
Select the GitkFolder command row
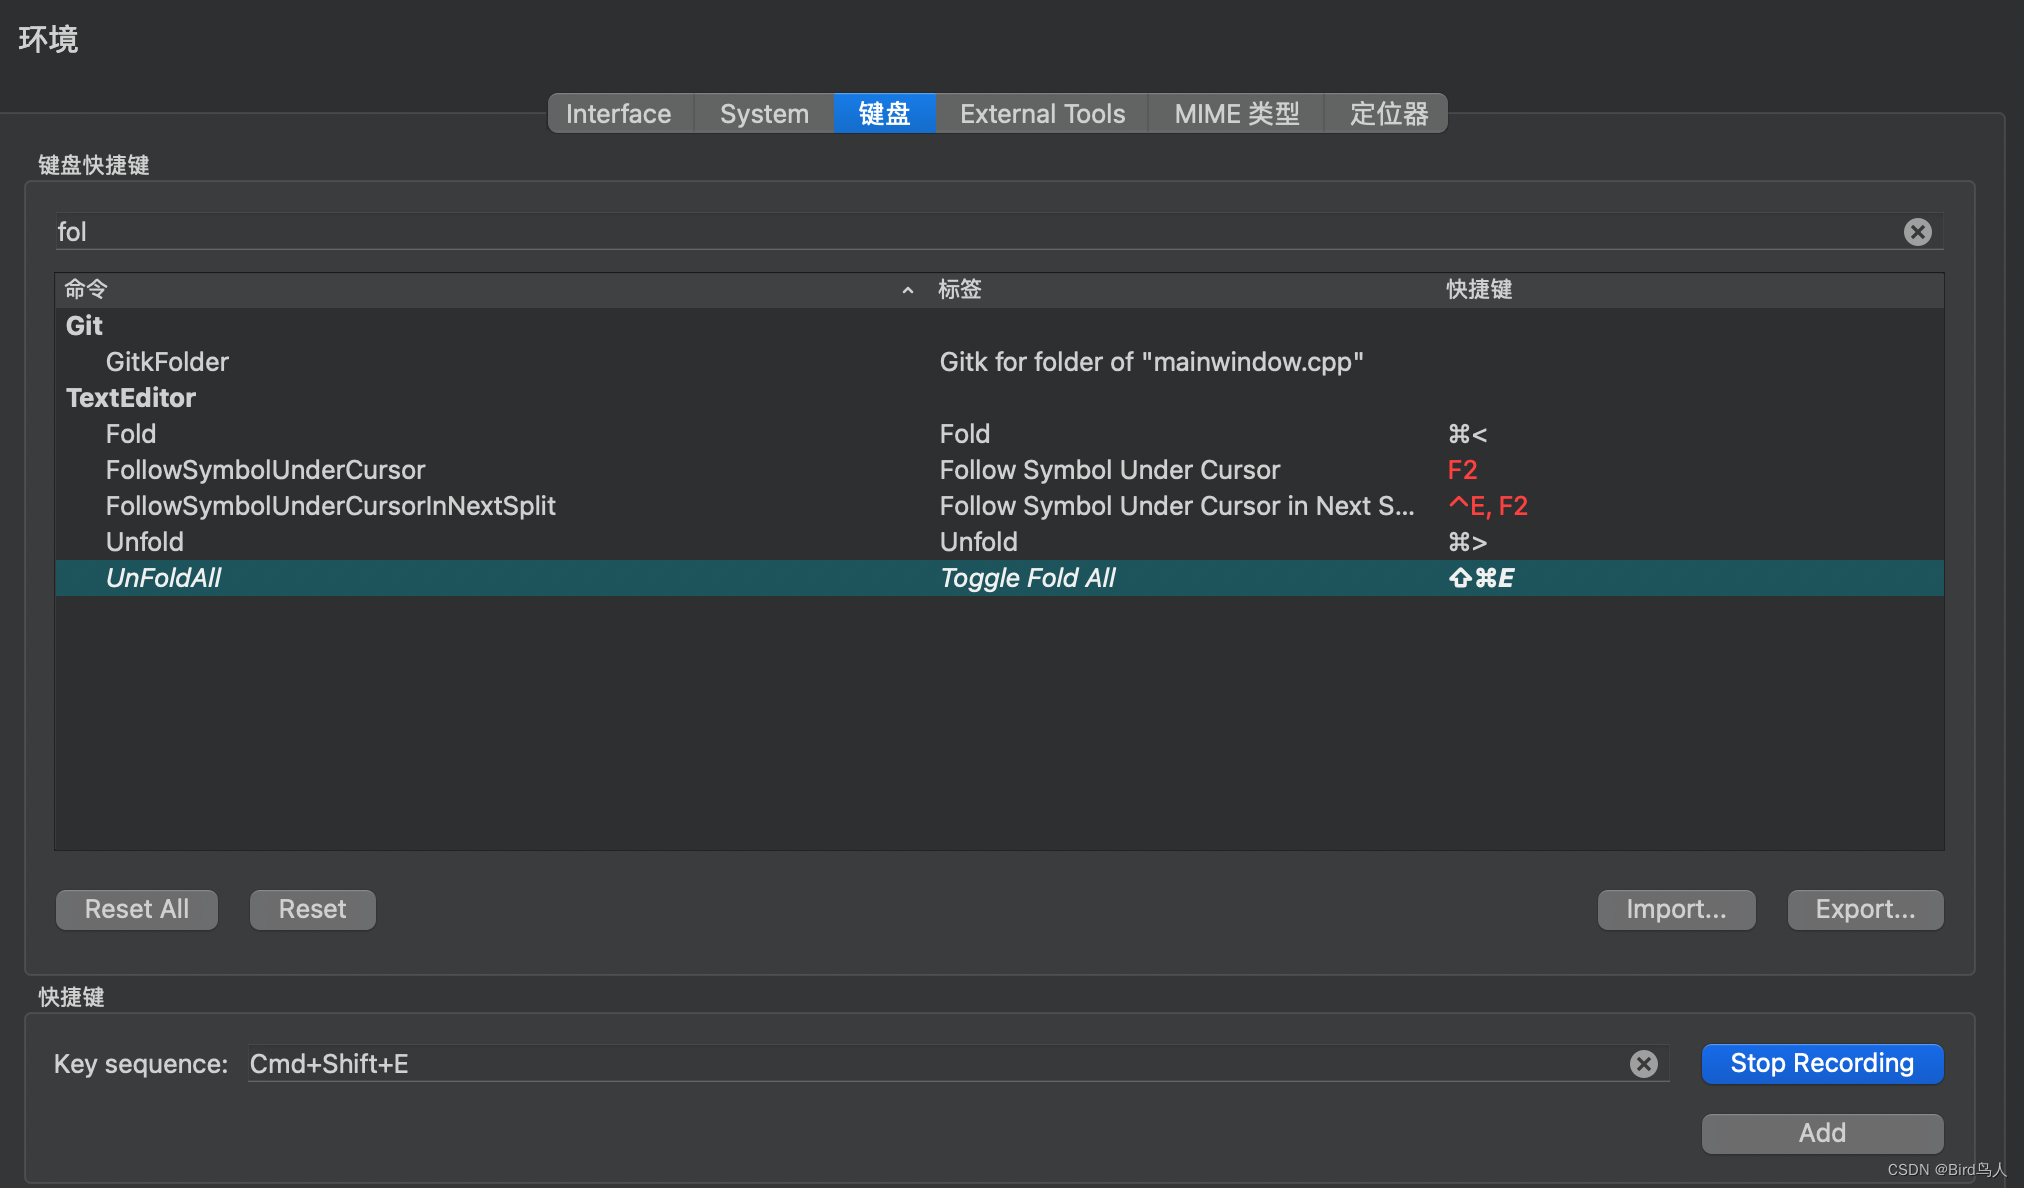click(x=167, y=362)
